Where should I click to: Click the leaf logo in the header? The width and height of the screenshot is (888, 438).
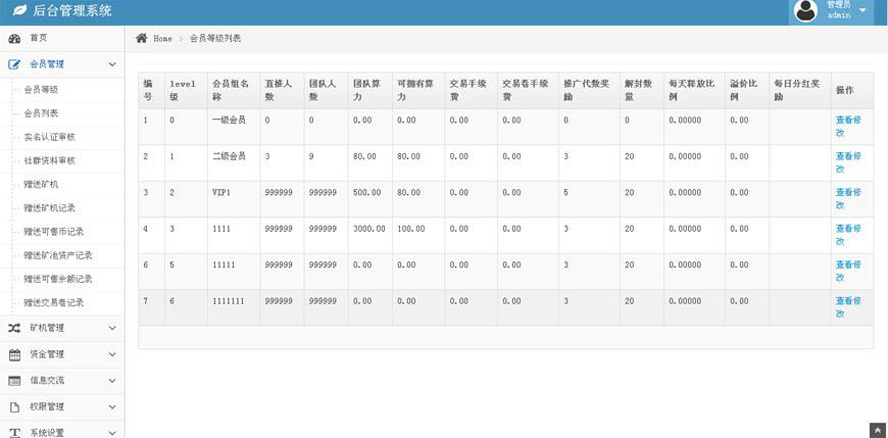19,10
